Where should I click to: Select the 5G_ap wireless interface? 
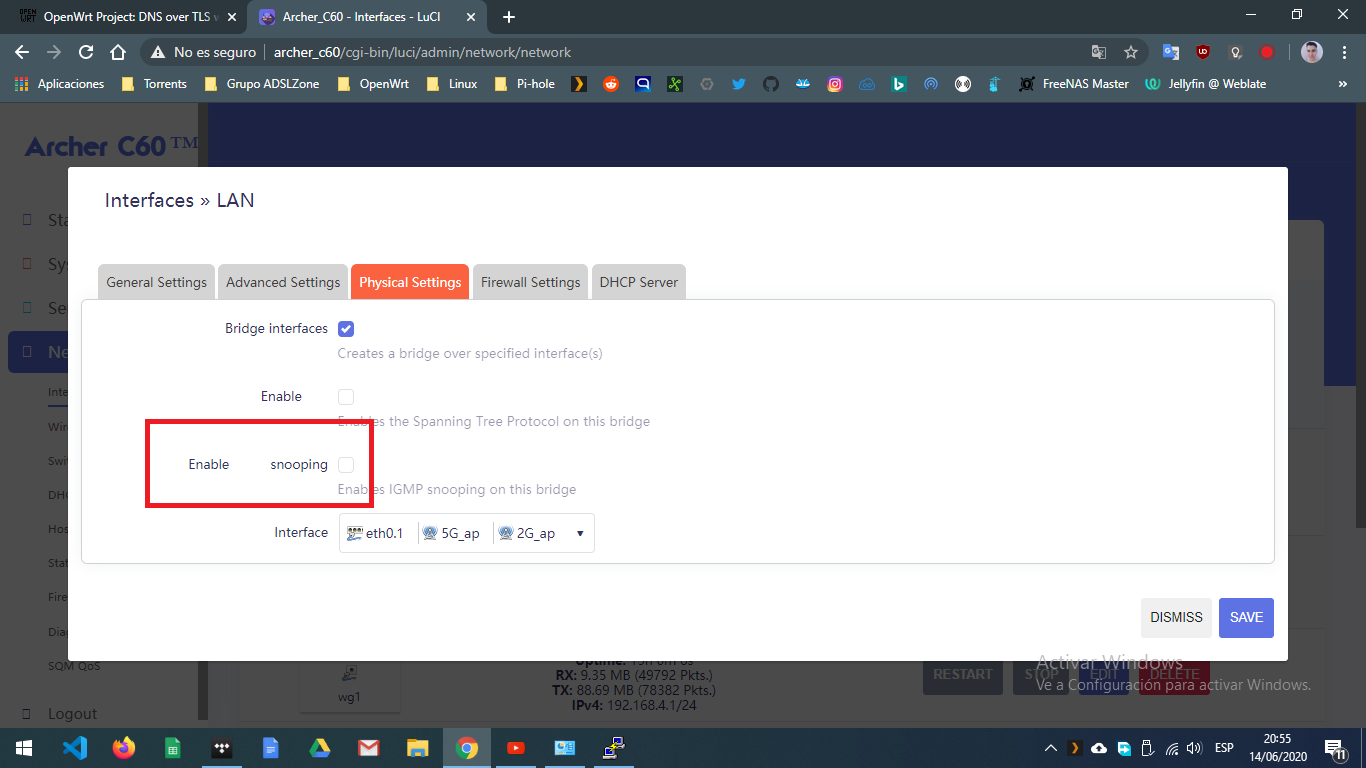(454, 533)
